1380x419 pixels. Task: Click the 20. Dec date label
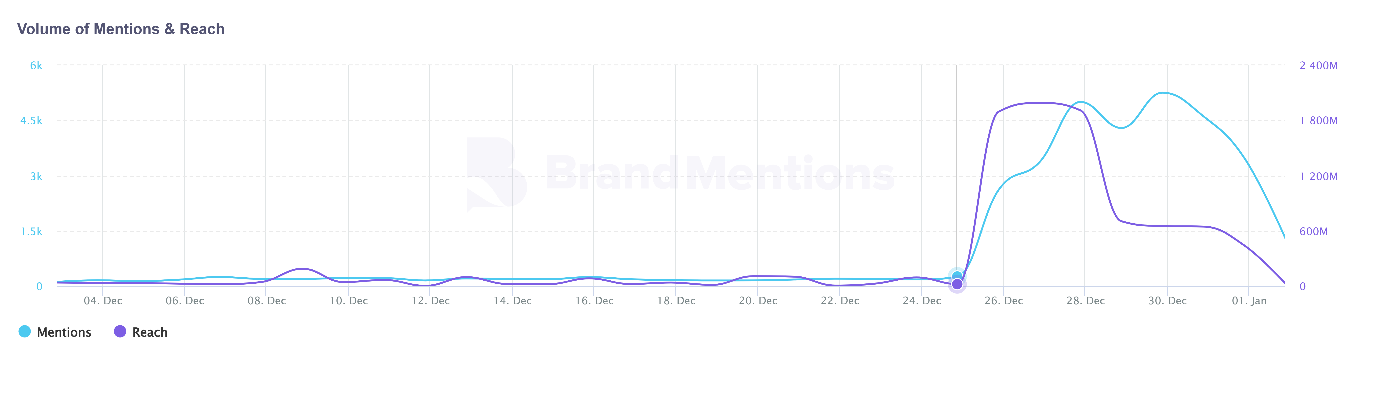[x=757, y=300]
